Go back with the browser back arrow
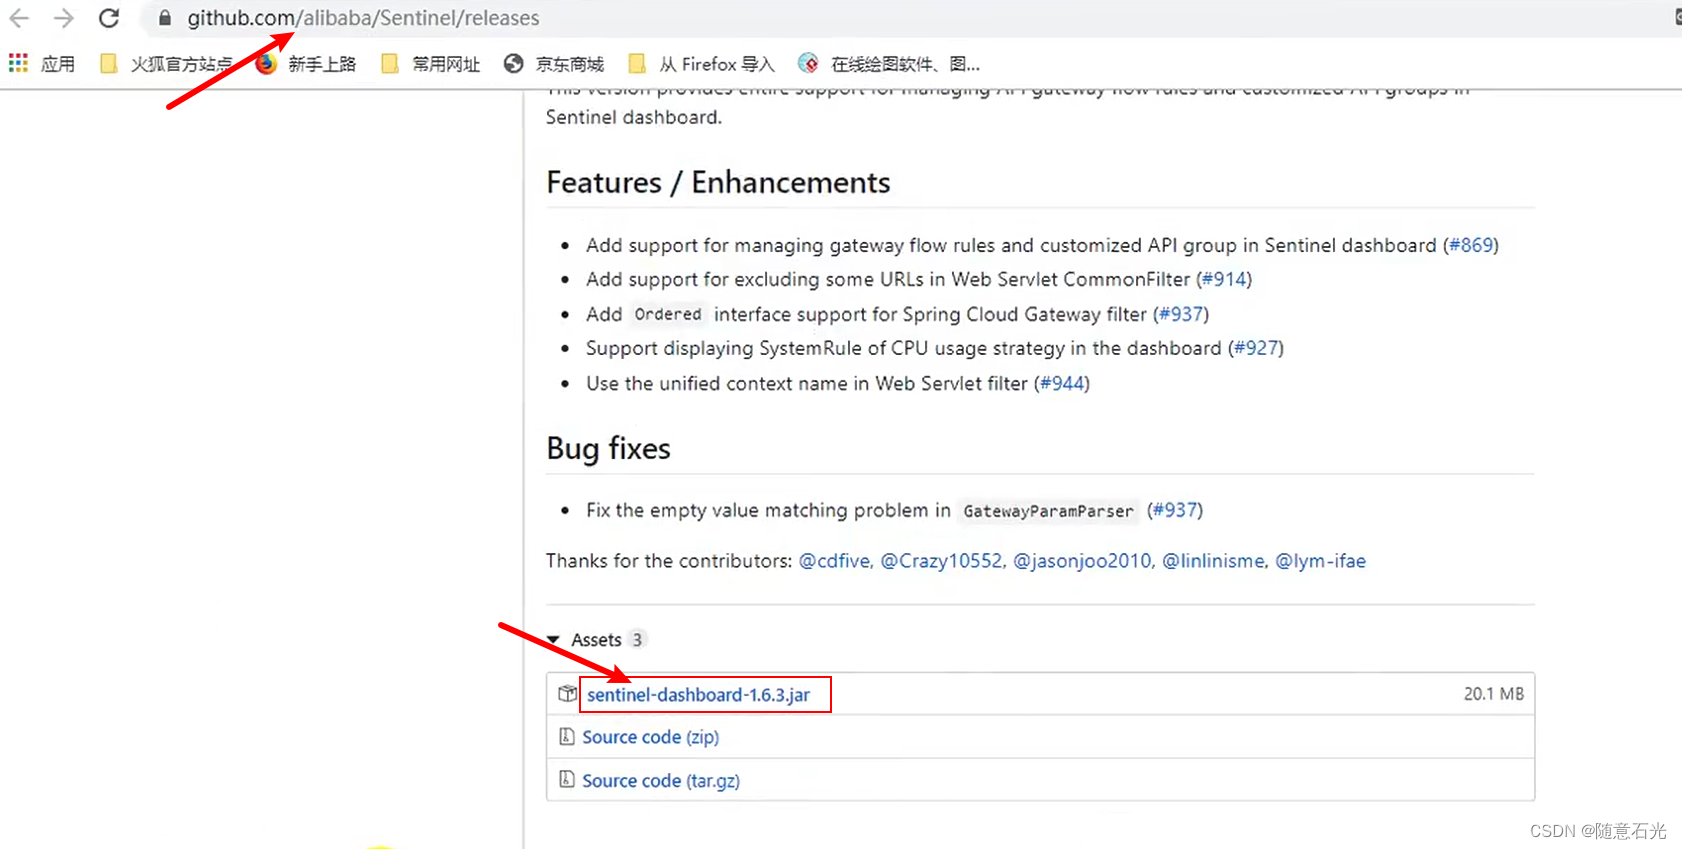Viewport: 1682px width, 849px height. (x=19, y=18)
